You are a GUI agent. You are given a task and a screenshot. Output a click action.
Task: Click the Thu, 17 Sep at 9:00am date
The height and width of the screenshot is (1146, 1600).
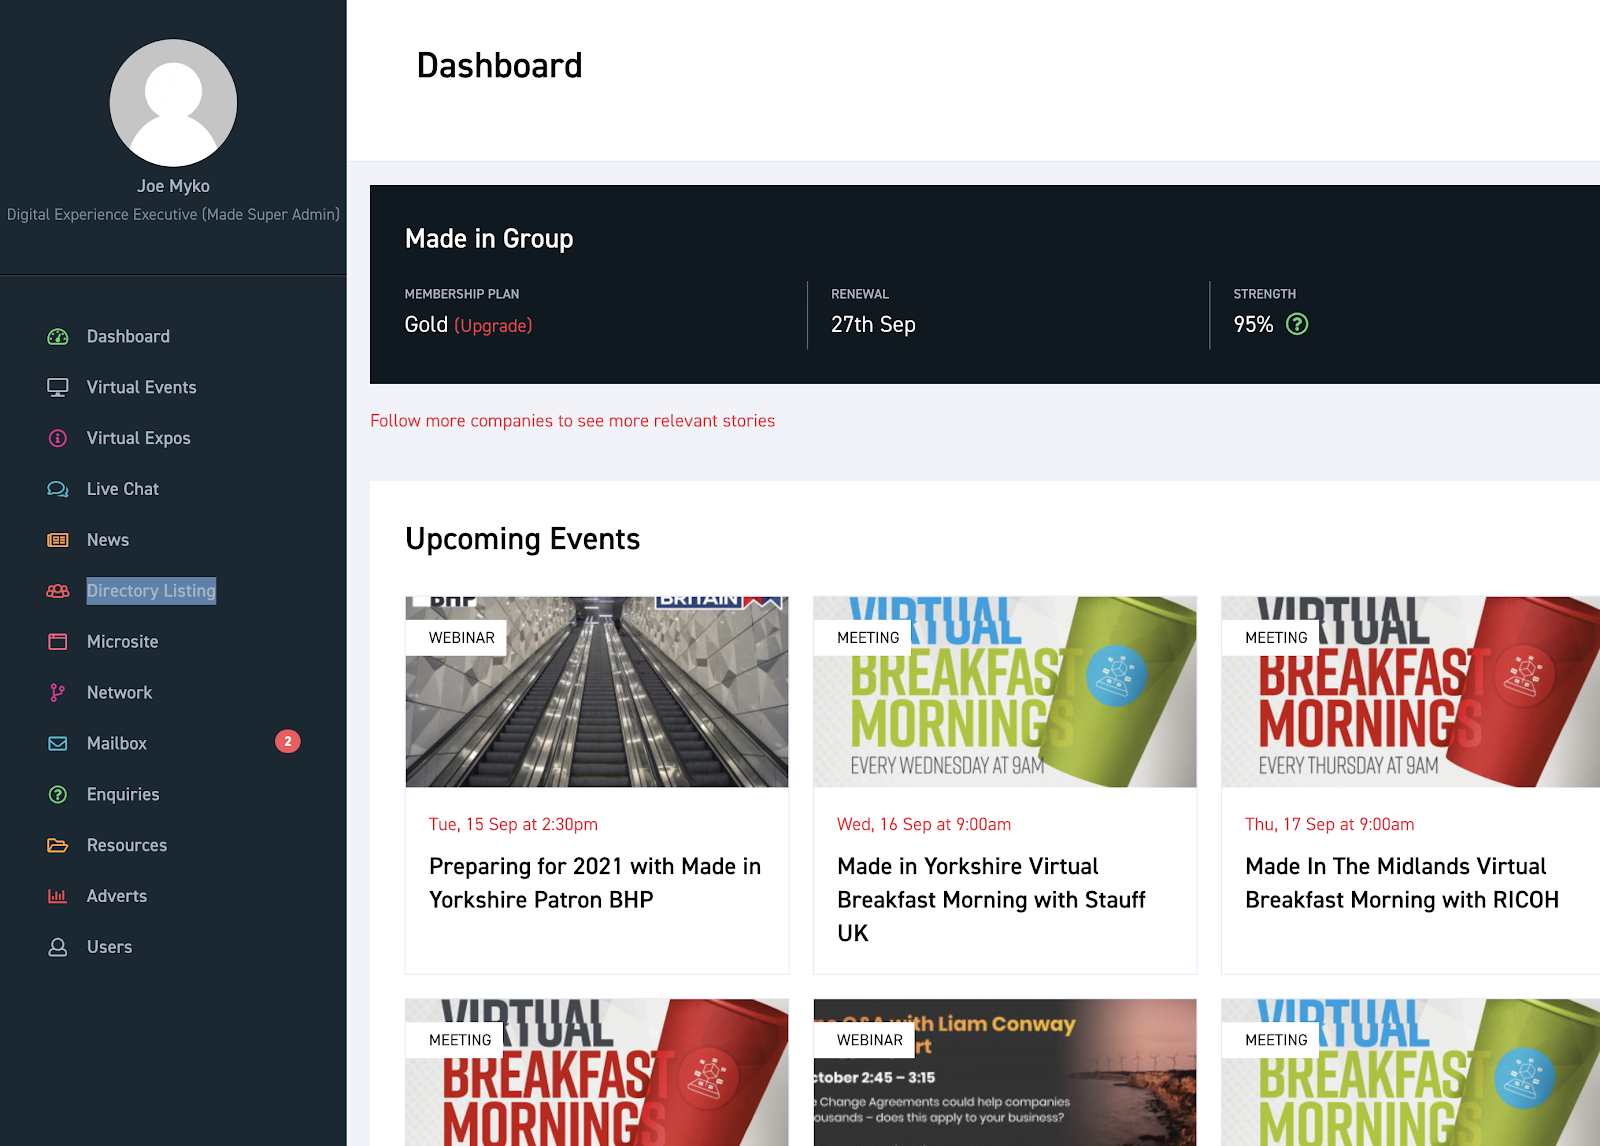point(1329,825)
